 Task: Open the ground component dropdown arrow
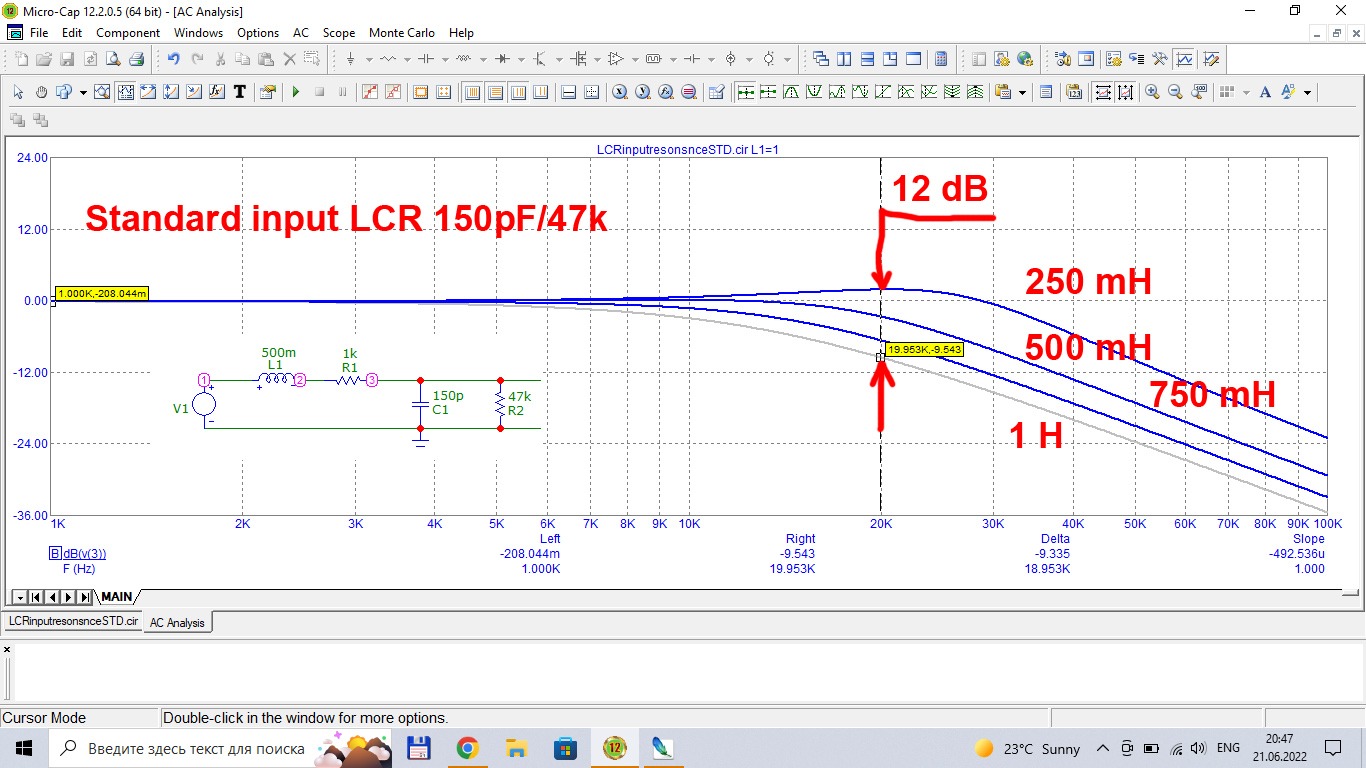point(366,59)
